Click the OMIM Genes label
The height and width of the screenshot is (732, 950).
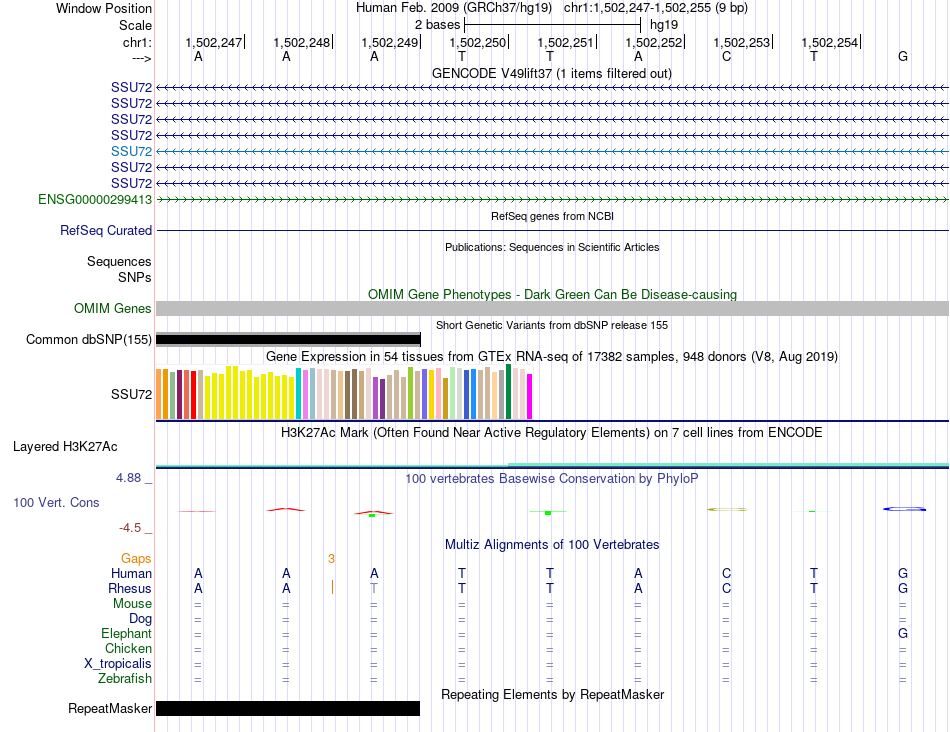click(x=113, y=308)
